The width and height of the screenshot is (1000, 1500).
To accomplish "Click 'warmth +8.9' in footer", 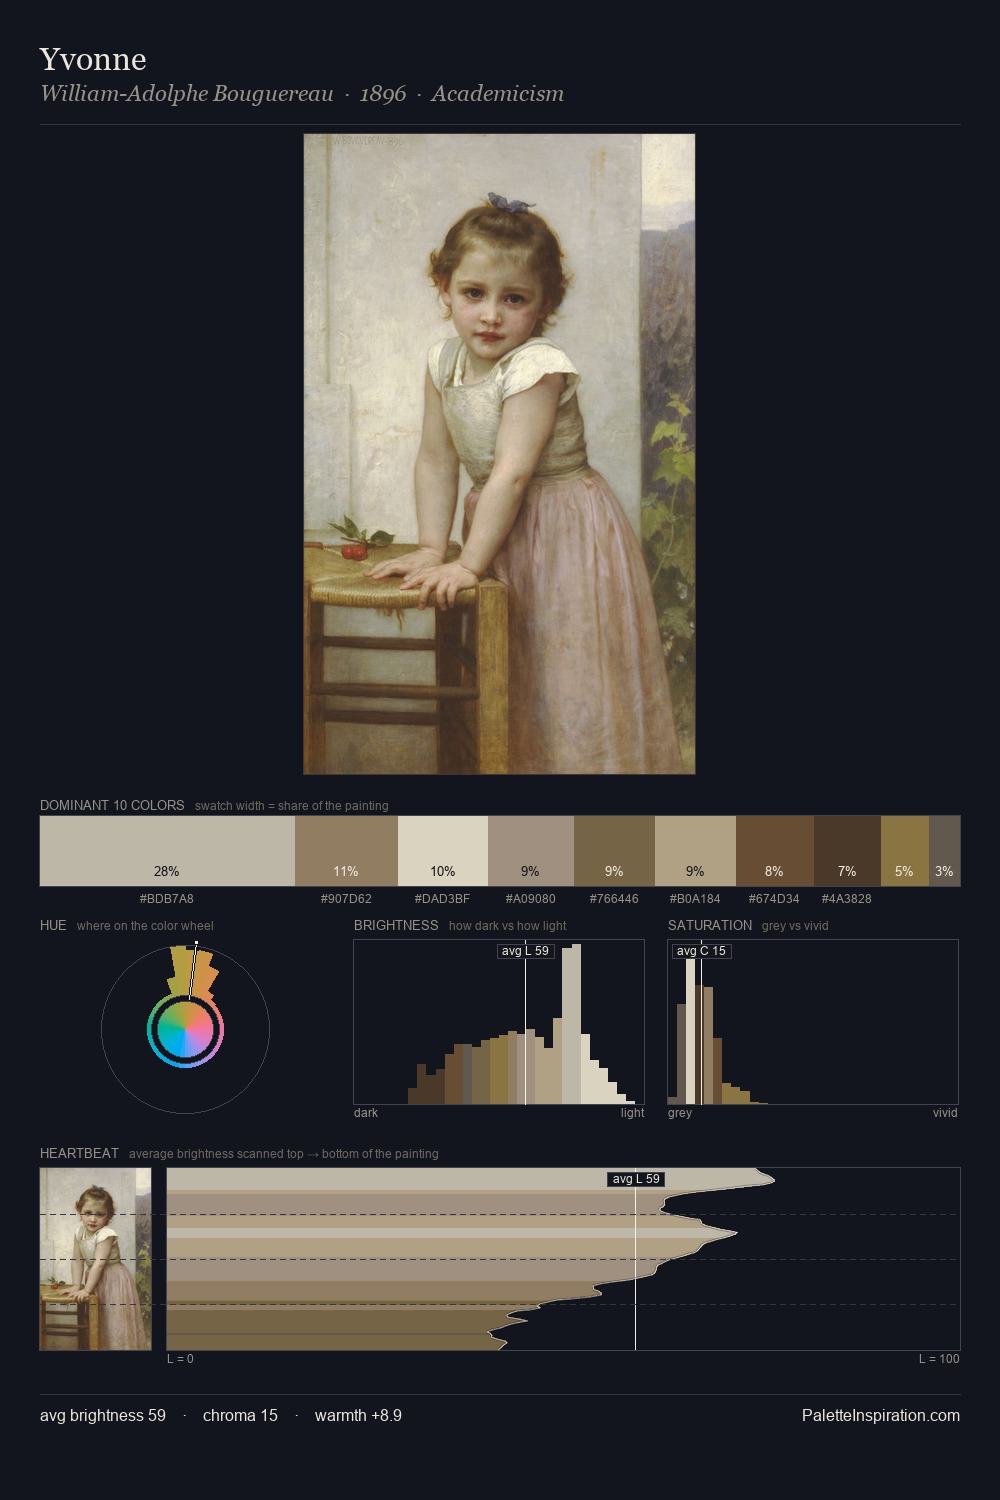I will point(358,1415).
